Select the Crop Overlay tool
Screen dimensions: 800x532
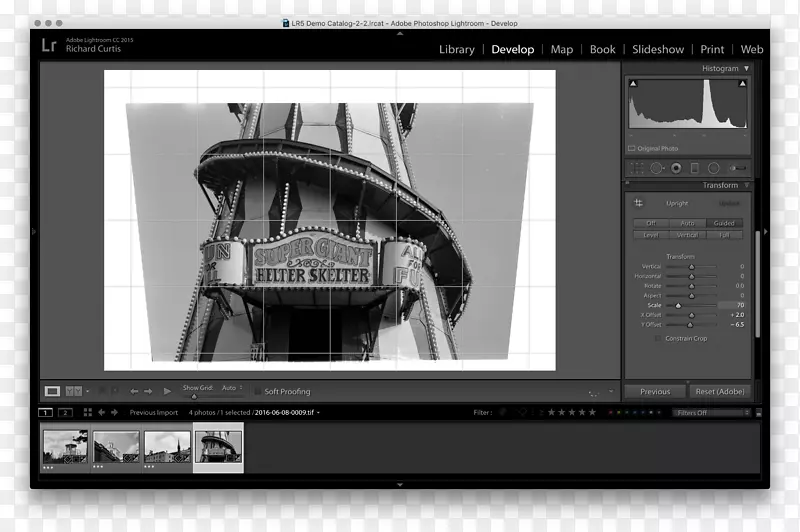coord(637,168)
